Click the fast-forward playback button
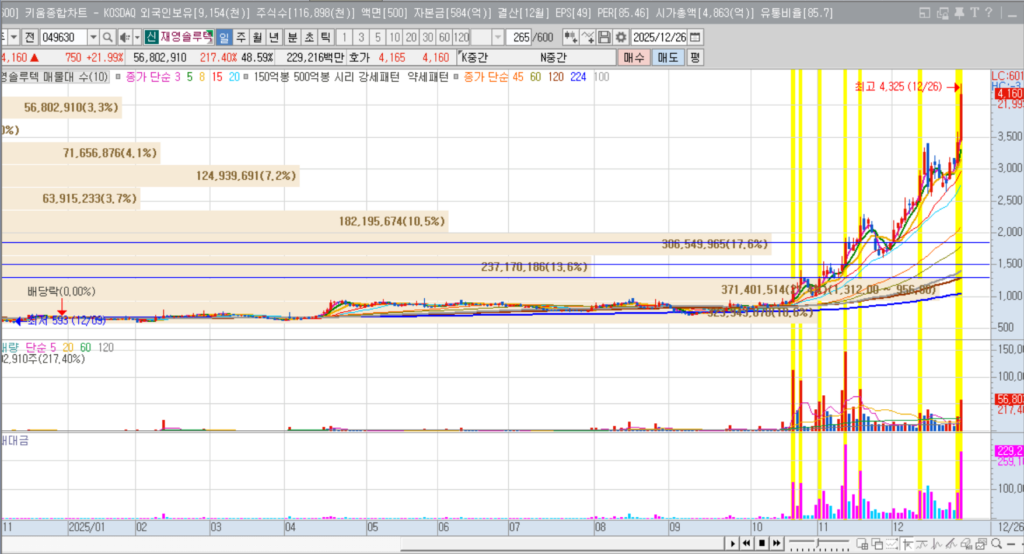Screen dimensions: 1024x554 coord(776,543)
